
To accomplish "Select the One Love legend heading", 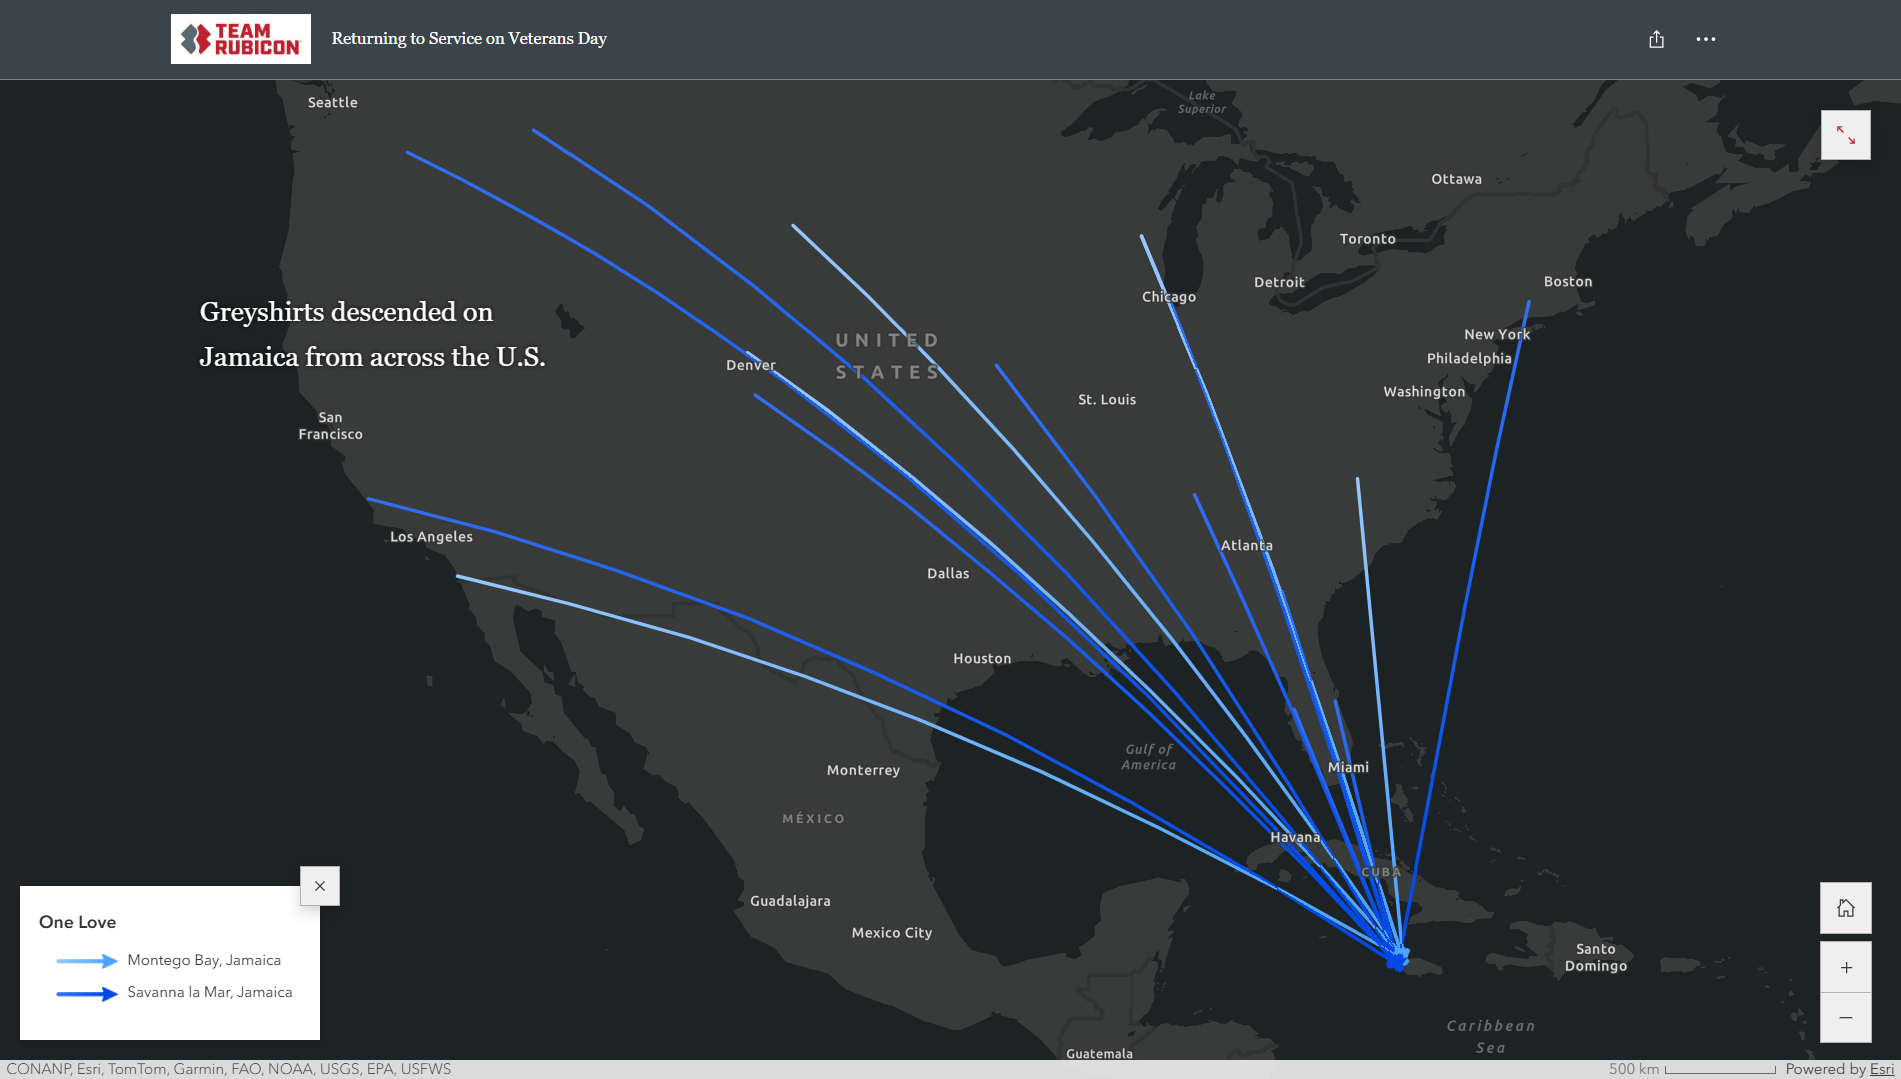I will (77, 921).
